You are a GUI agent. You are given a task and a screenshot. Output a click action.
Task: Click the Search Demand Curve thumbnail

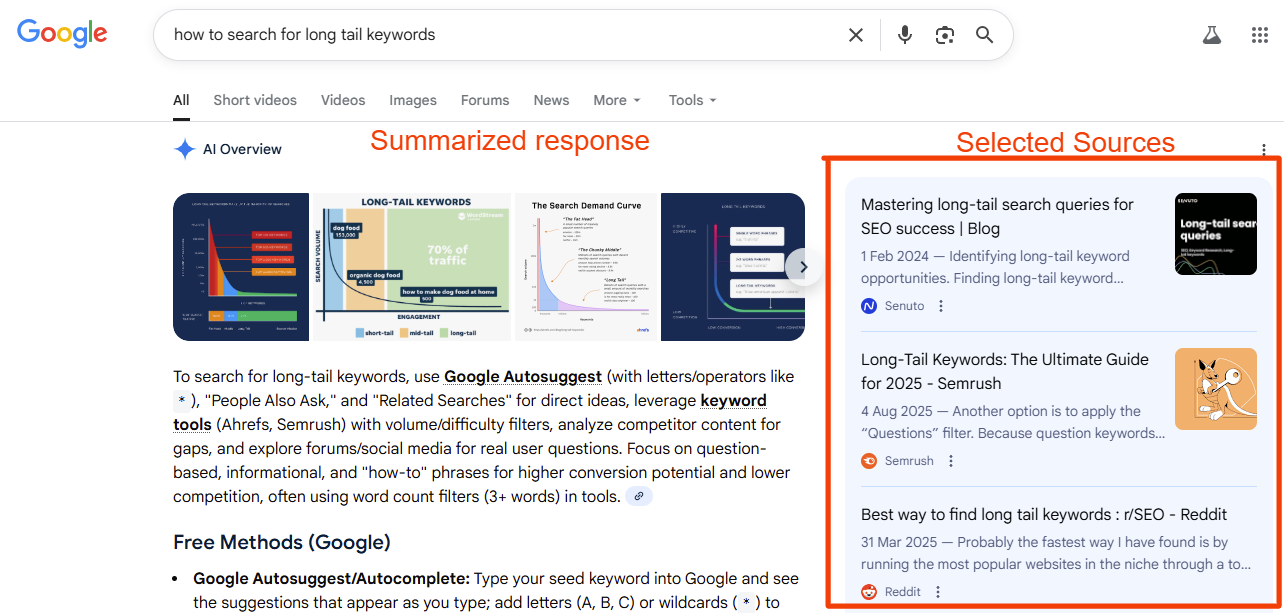pyautogui.click(x=586, y=266)
